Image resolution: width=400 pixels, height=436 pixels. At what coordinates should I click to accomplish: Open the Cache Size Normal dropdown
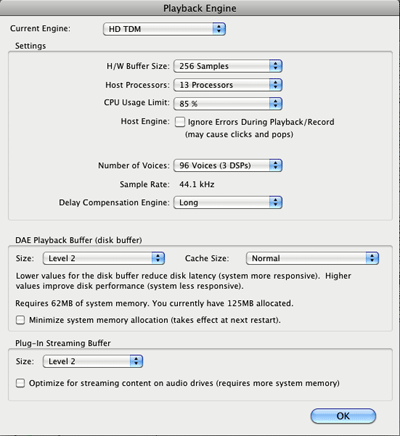[x=312, y=258]
